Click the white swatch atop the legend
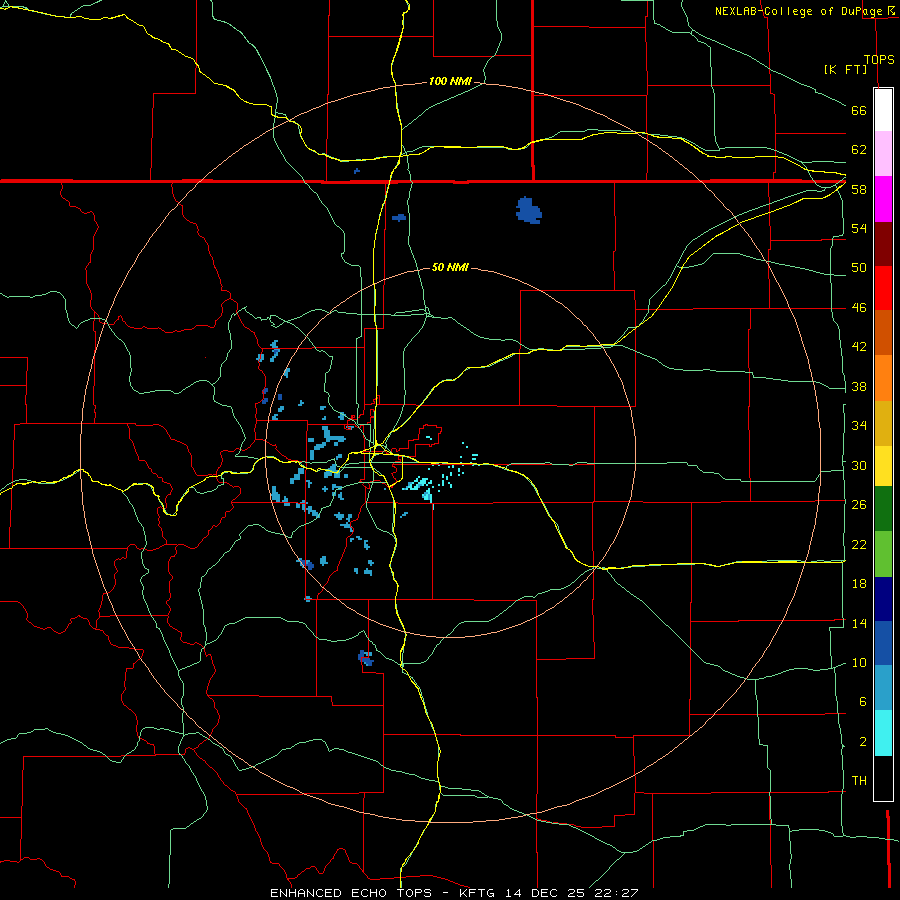 tap(883, 110)
